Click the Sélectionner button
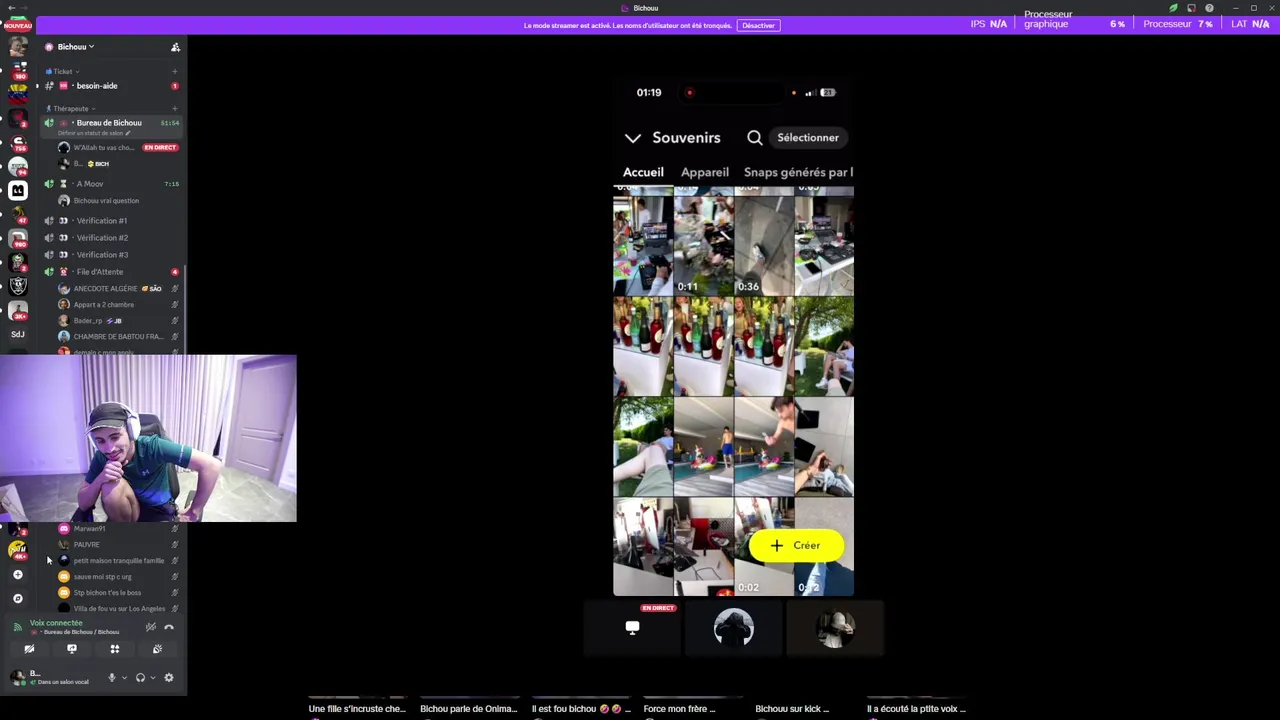Screen dimensions: 1280x720 [808, 138]
